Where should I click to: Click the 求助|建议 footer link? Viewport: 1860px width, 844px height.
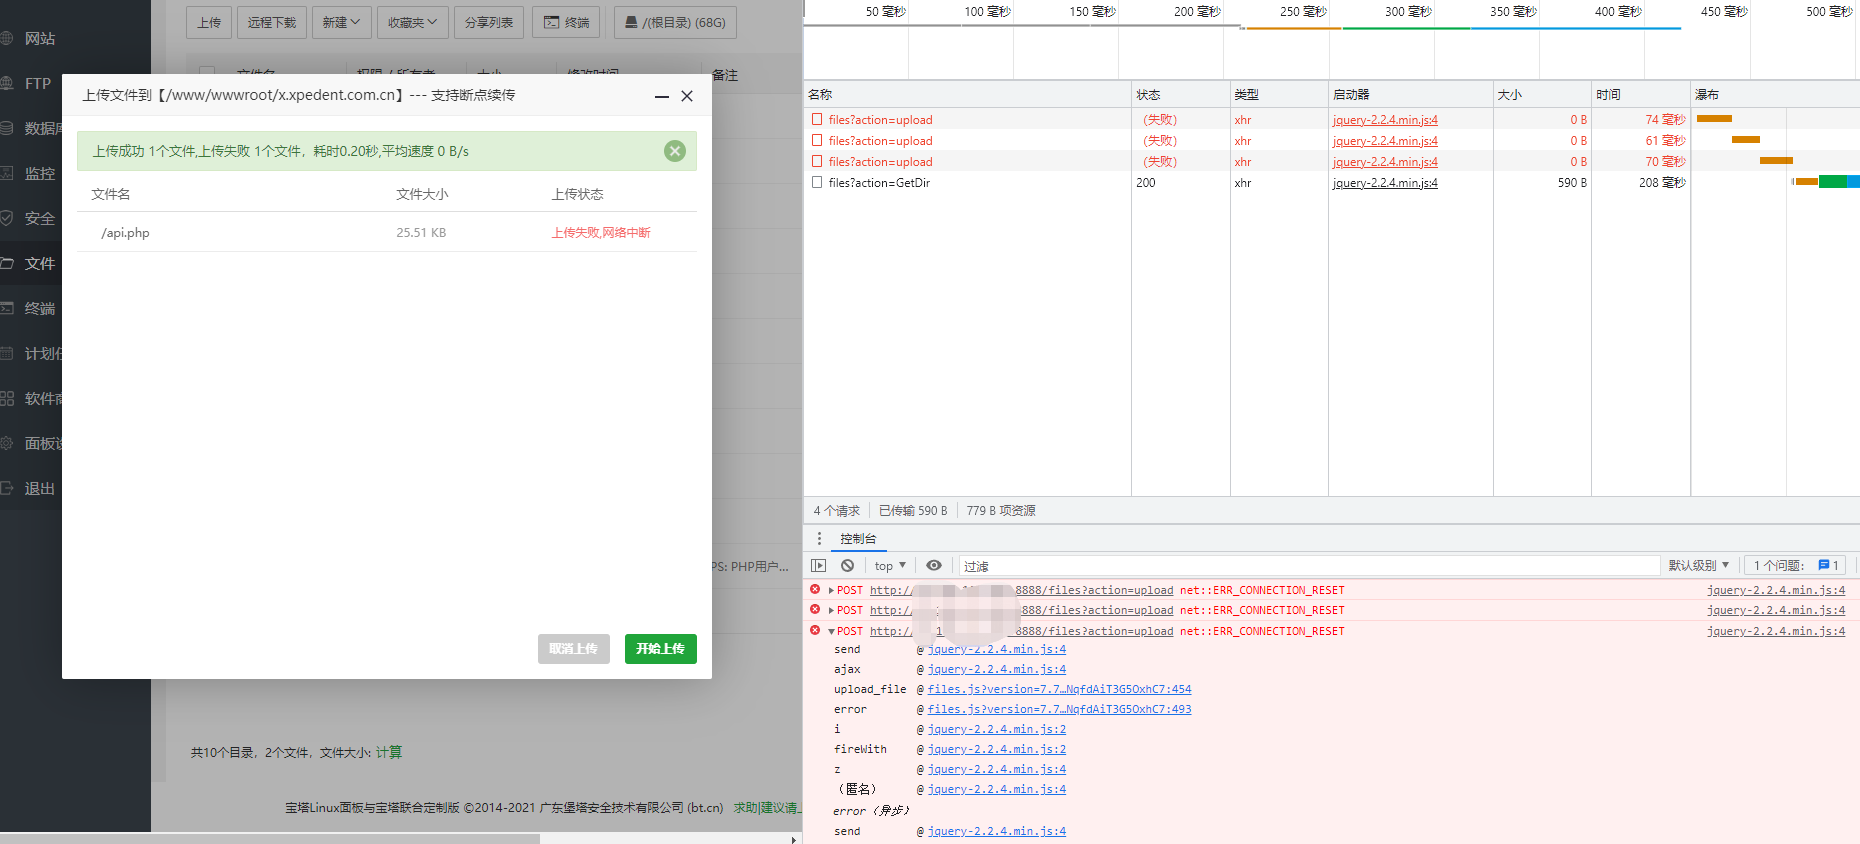[x=765, y=807]
